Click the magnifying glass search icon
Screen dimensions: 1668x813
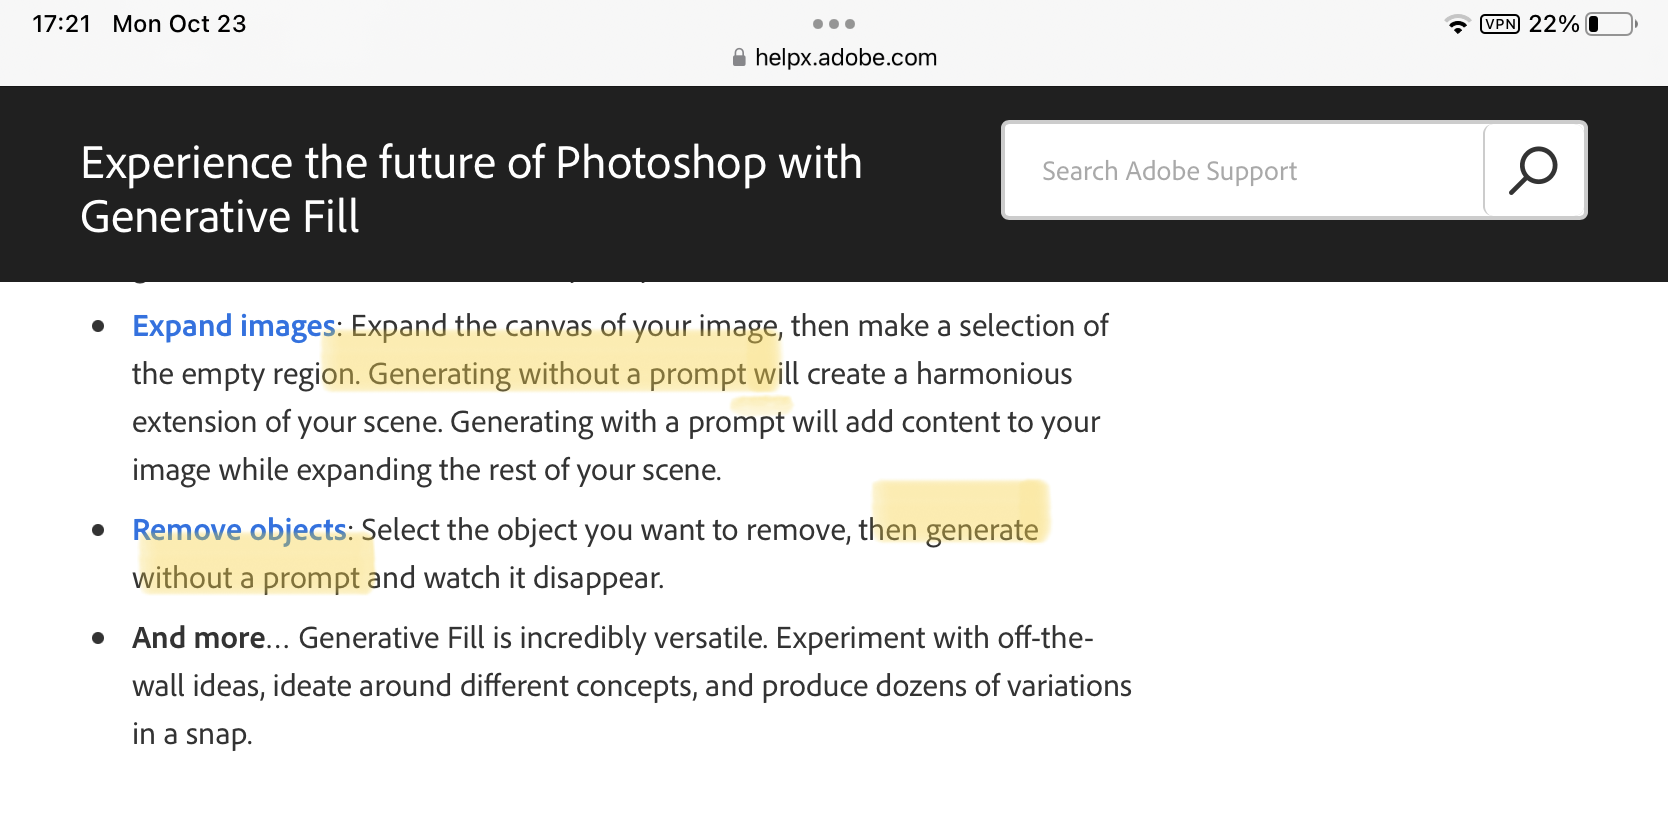(x=1534, y=170)
